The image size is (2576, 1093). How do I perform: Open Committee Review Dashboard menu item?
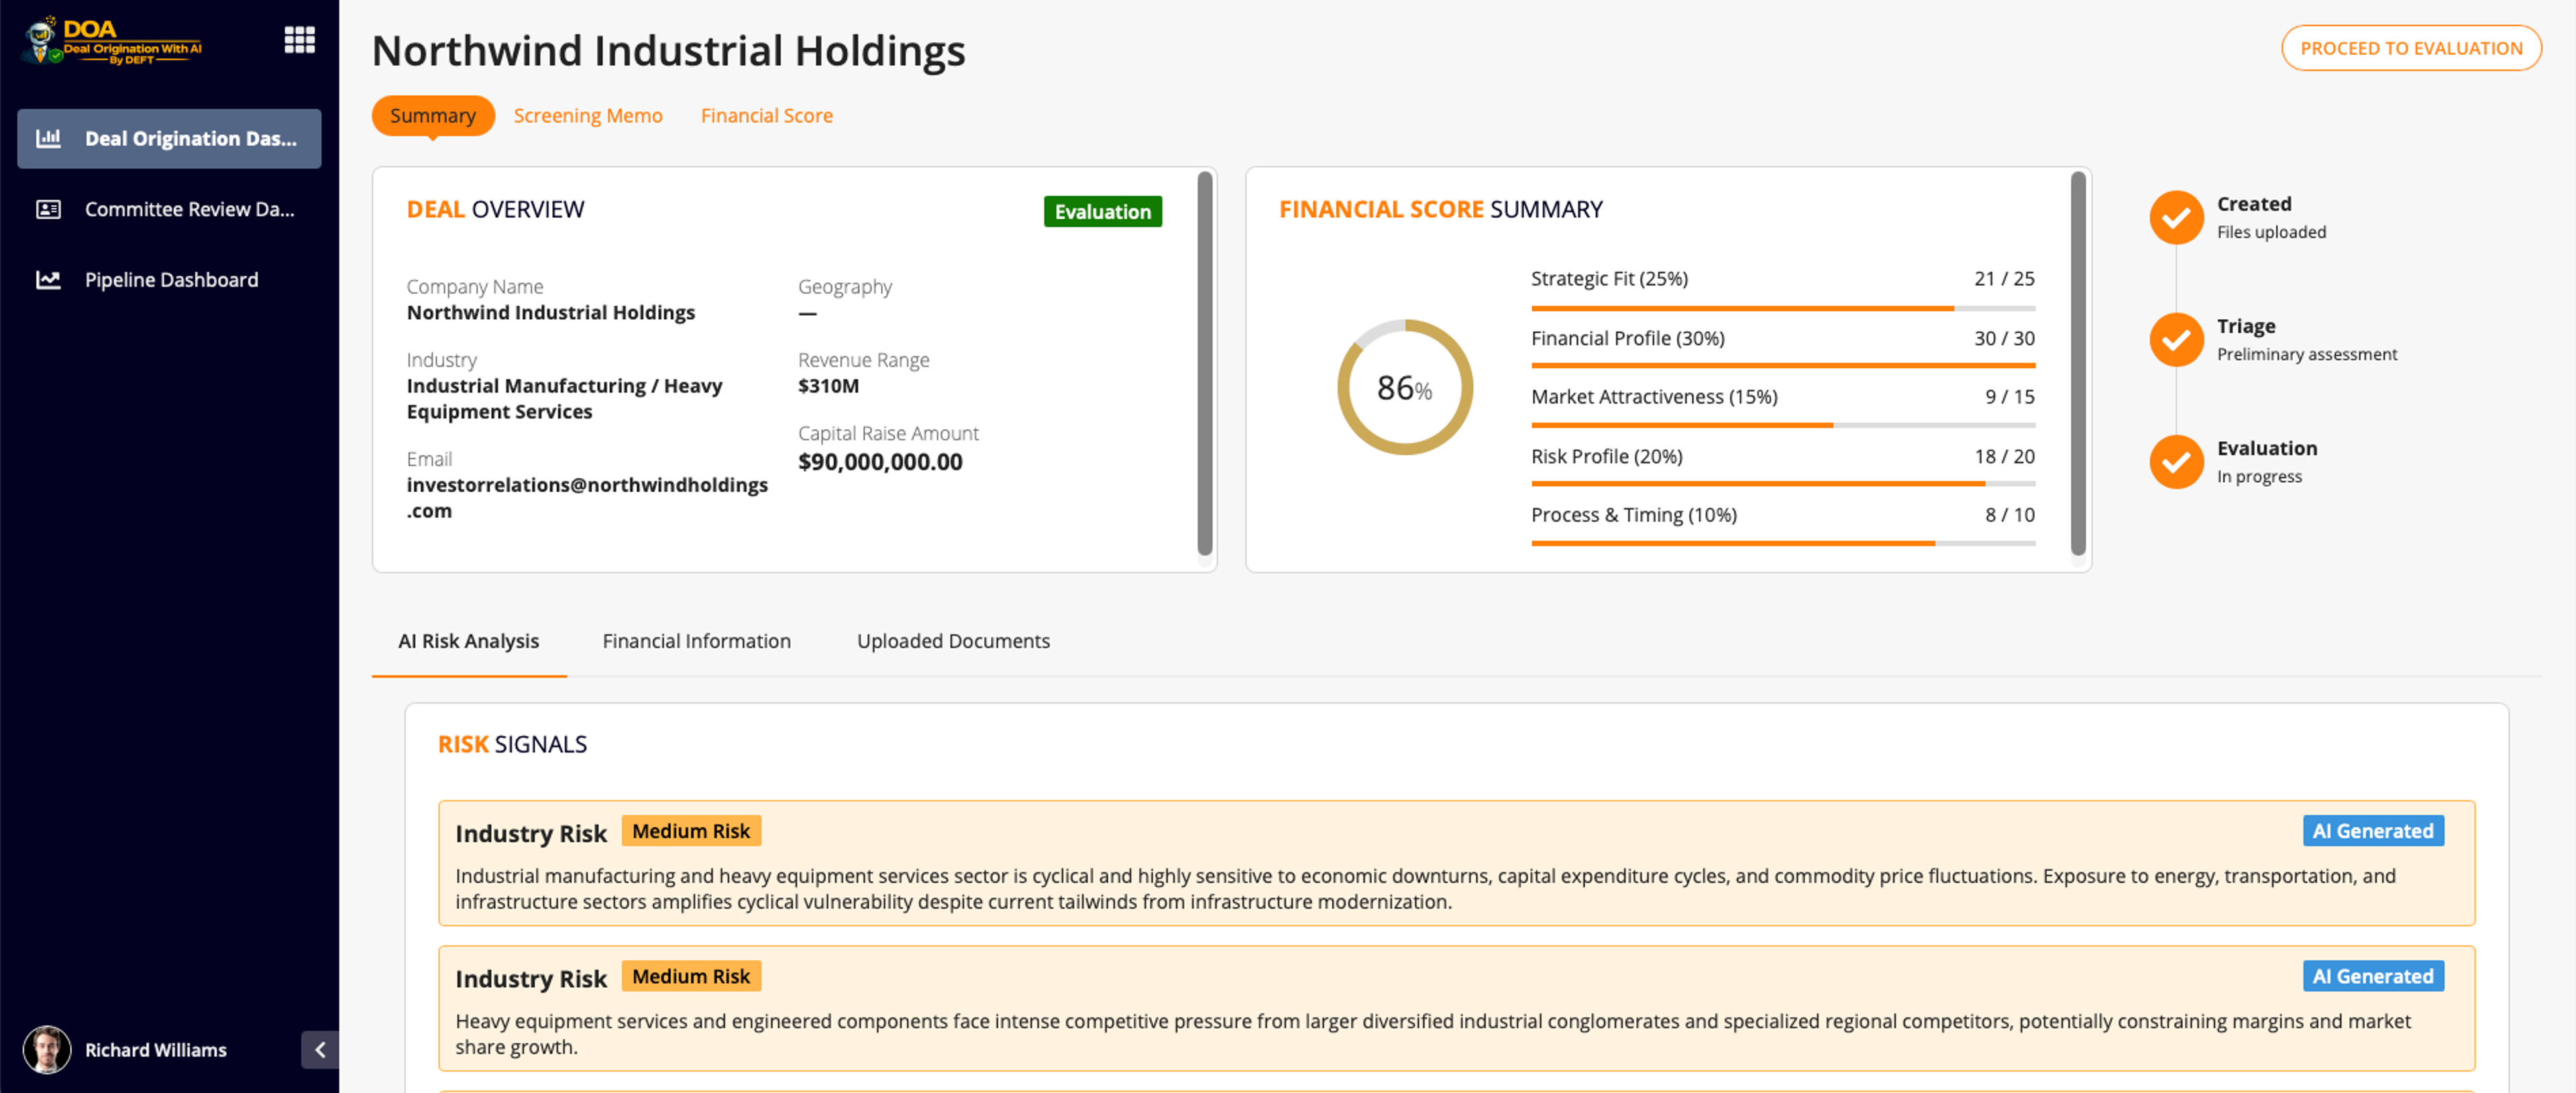[x=169, y=209]
